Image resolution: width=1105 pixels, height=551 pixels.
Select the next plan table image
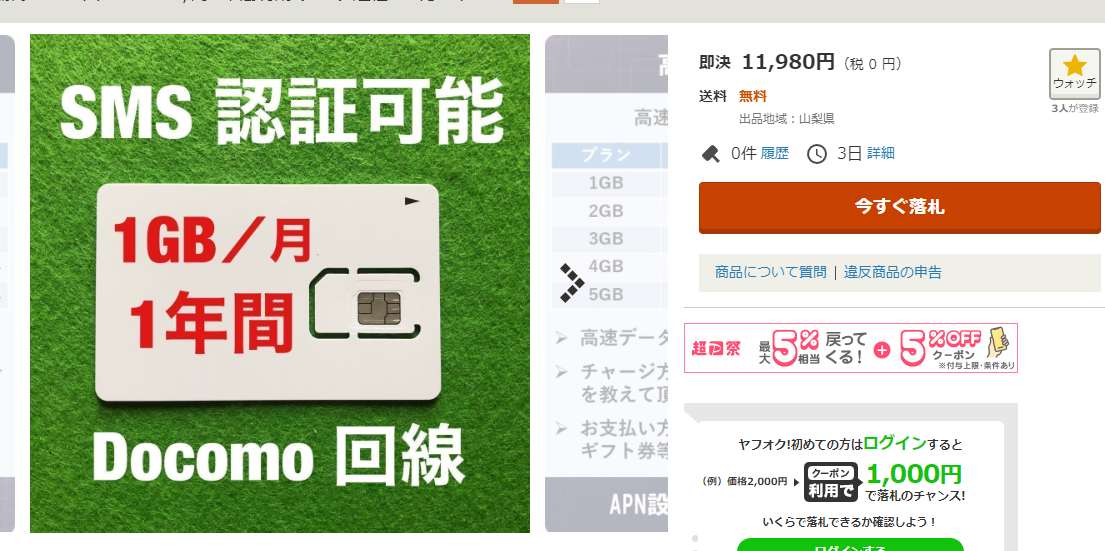point(607,283)
